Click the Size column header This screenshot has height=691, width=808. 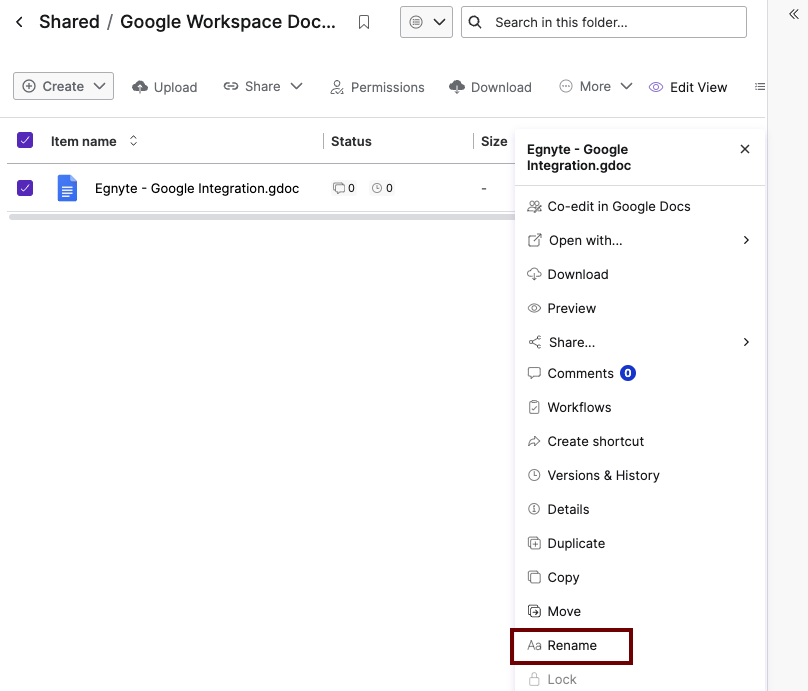[494, 141]
